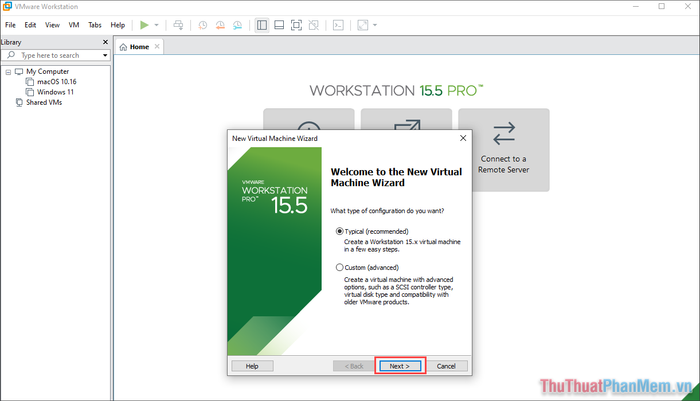The image size is (700, 401).
Task: Click the Connect to a Remote Server card
Action: [504, 150]
